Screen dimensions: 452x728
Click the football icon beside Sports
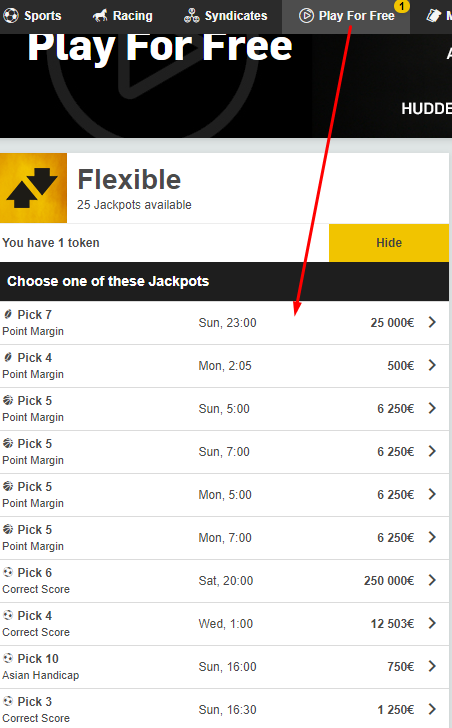(x=11, y=15)
